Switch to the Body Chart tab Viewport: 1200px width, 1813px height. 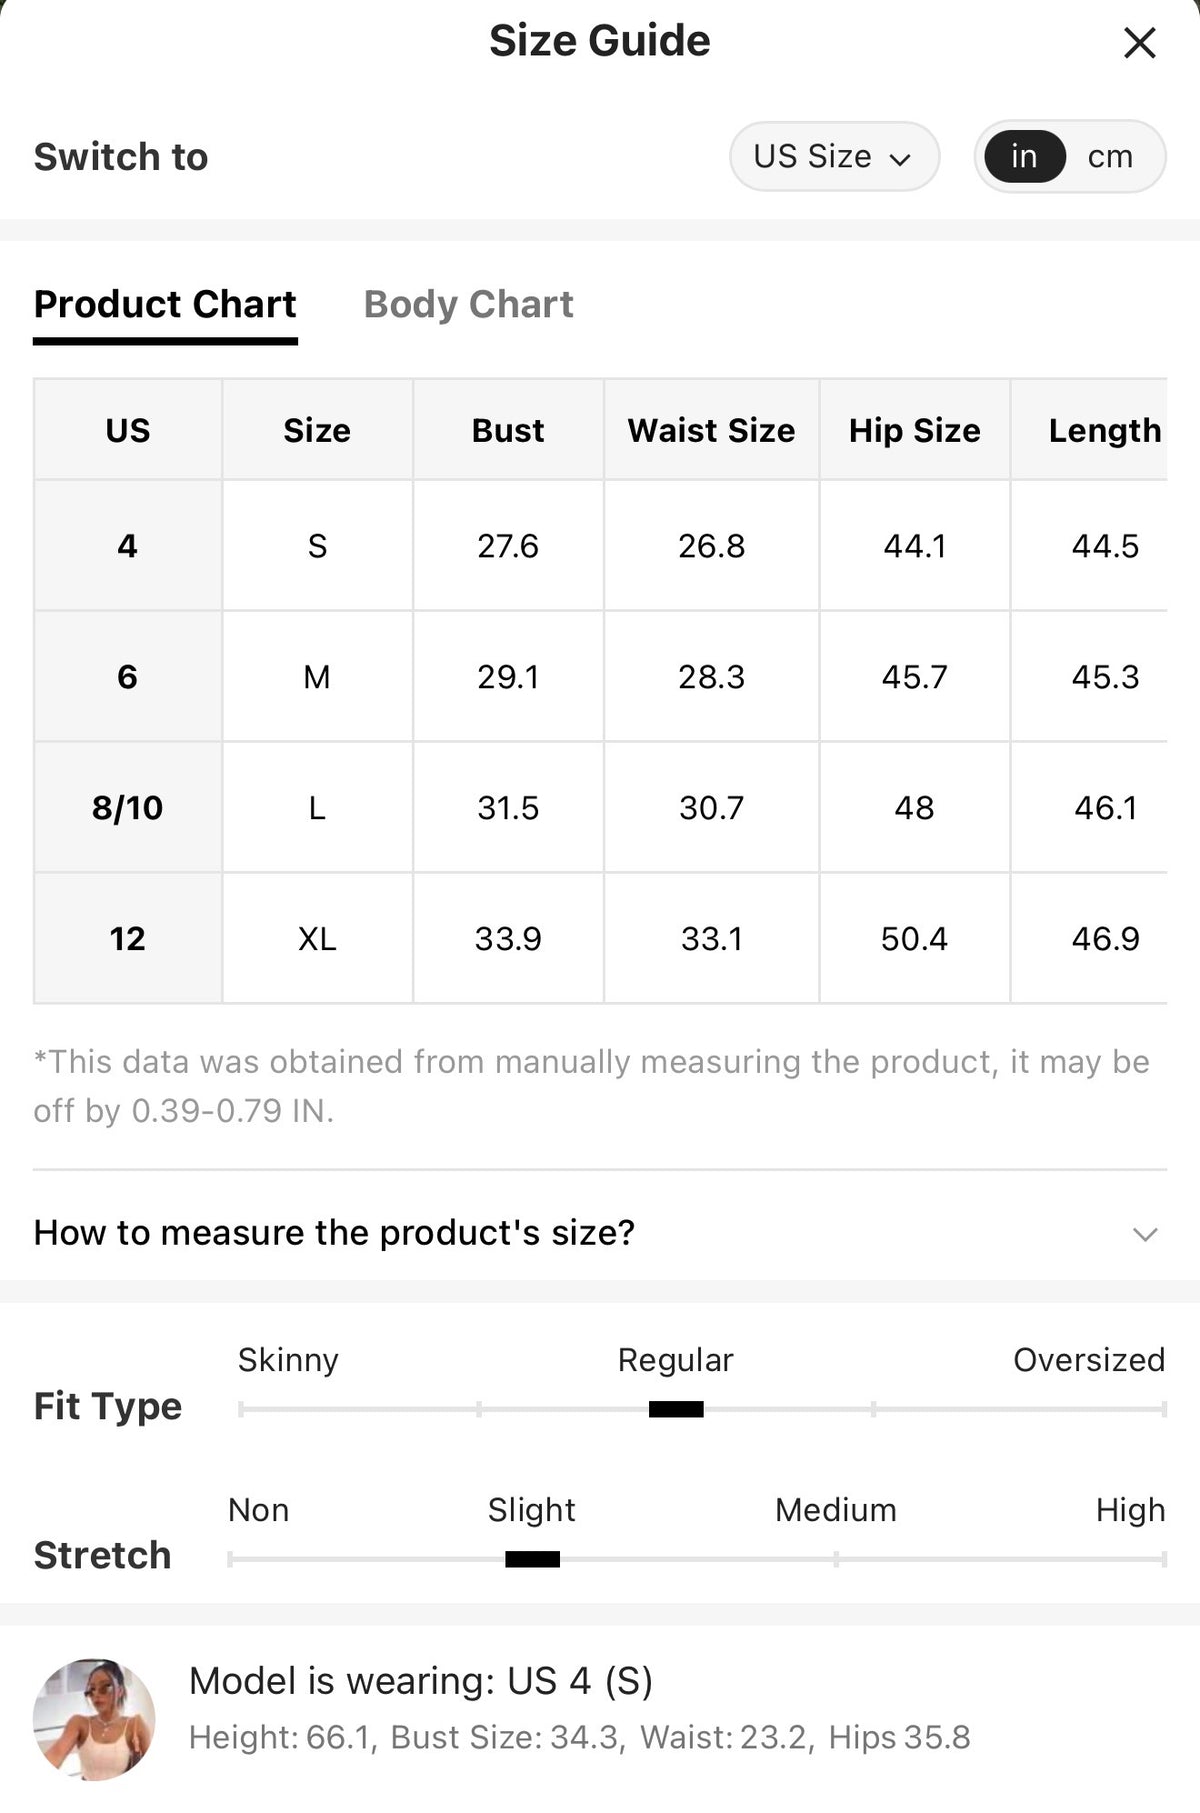pos(468,304)
